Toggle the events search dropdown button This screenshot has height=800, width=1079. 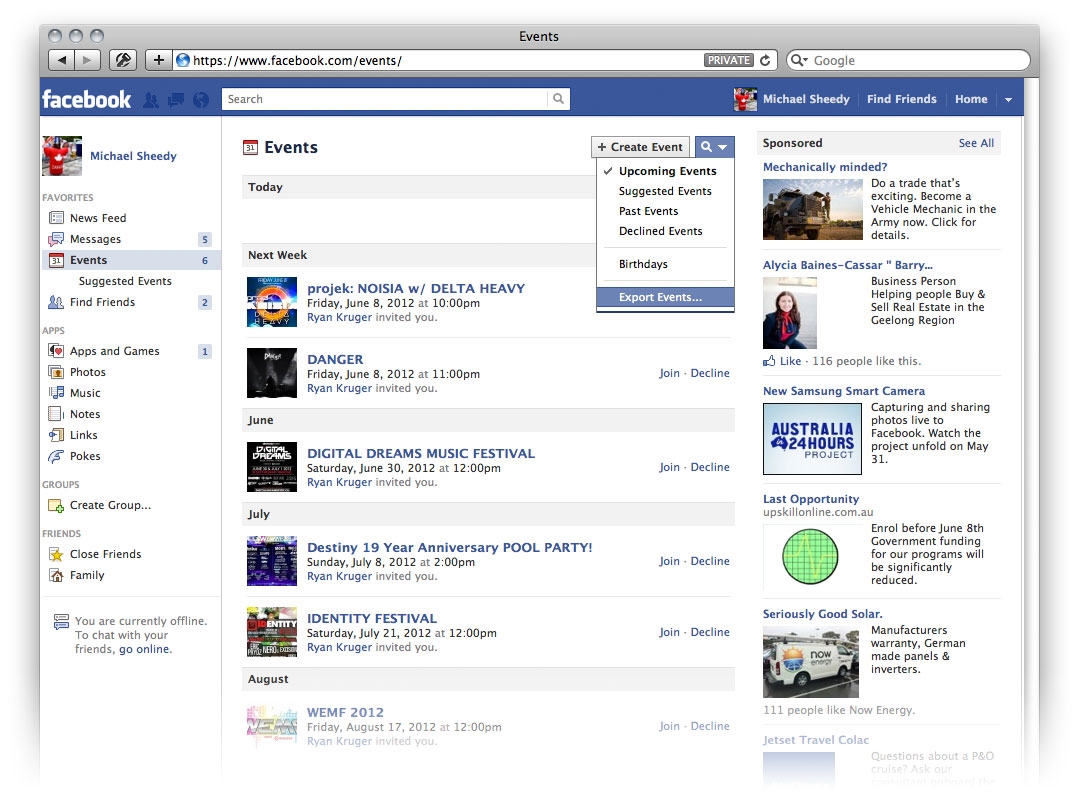tap(714, 147)
